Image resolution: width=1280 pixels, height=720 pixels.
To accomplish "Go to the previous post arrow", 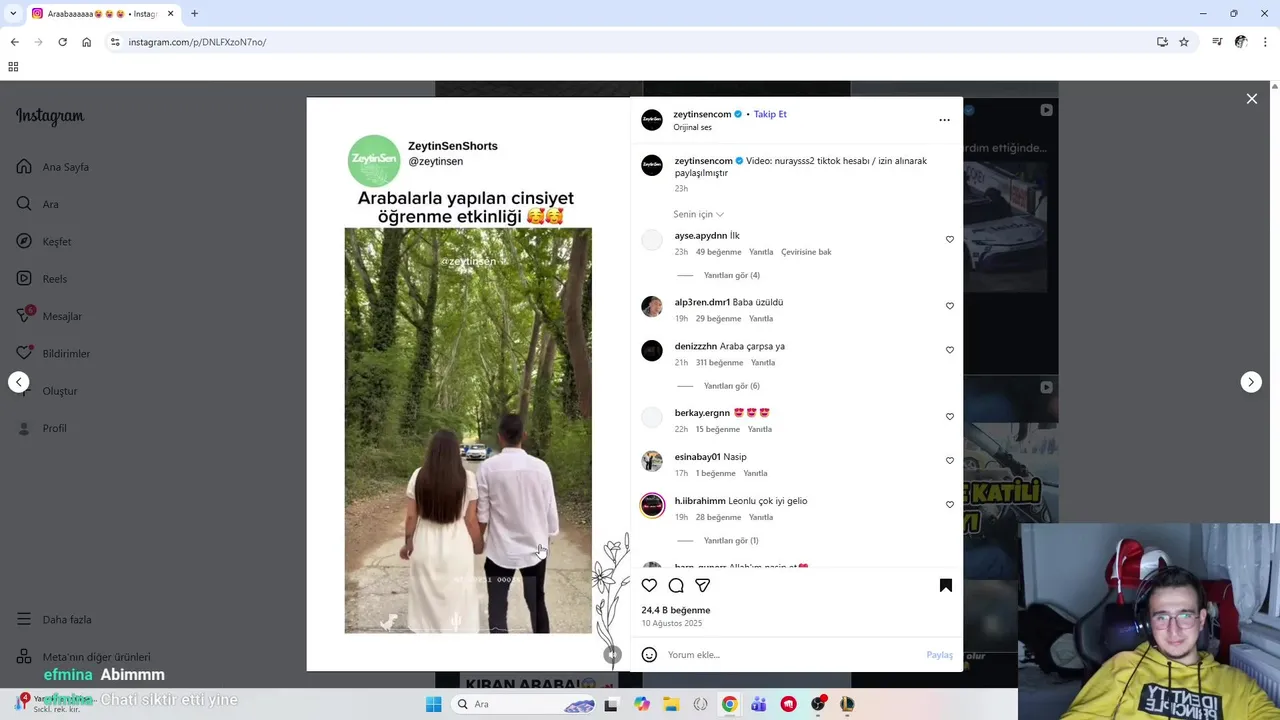I will tap(19, 382).
